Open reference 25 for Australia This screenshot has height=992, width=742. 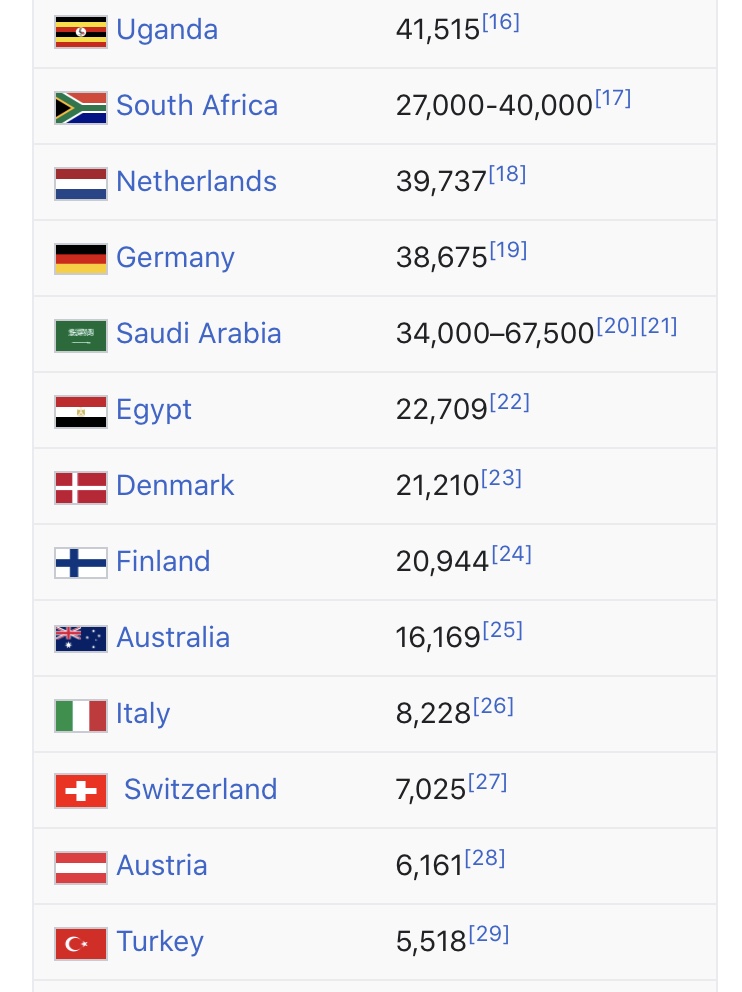(x=503, y=630)
